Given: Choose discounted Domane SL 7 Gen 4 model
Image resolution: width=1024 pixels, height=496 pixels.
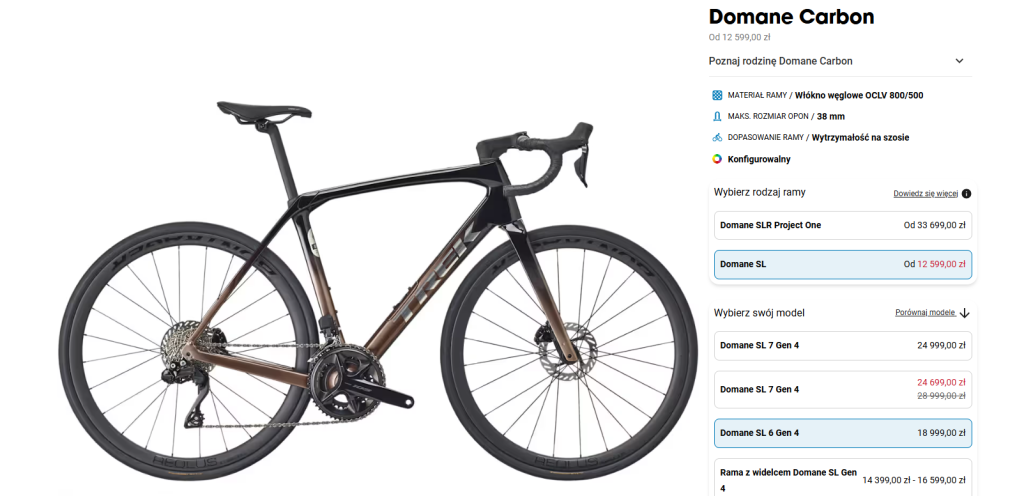Looking at the screenshot, I should click(x=842, y=389).
